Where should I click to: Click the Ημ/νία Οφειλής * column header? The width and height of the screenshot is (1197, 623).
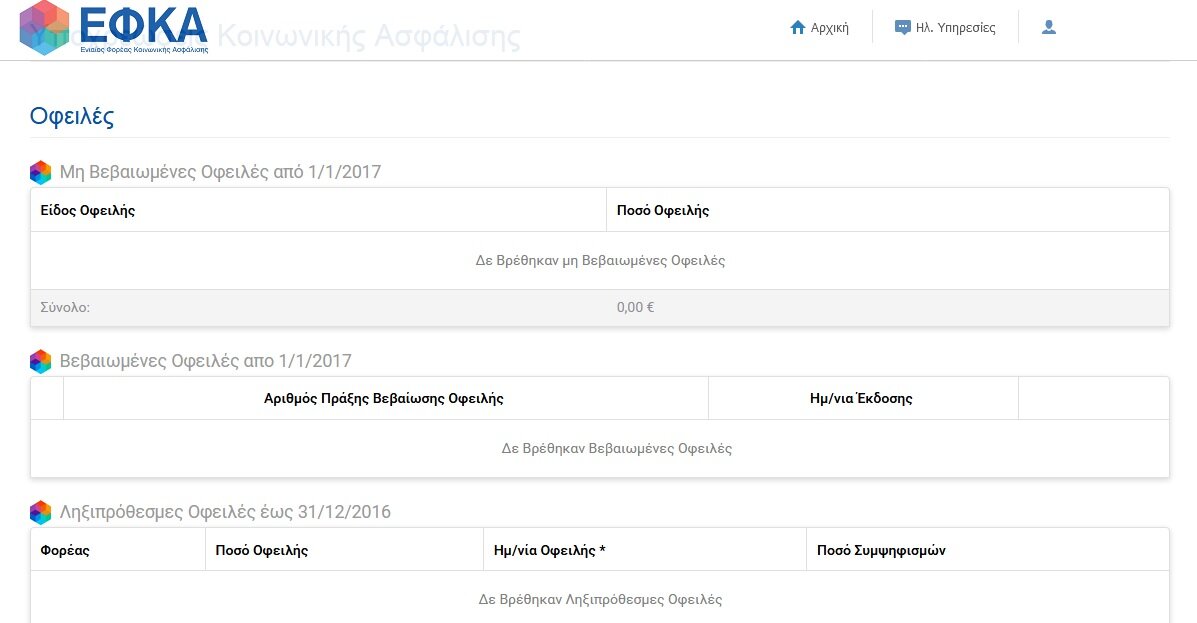550,550
